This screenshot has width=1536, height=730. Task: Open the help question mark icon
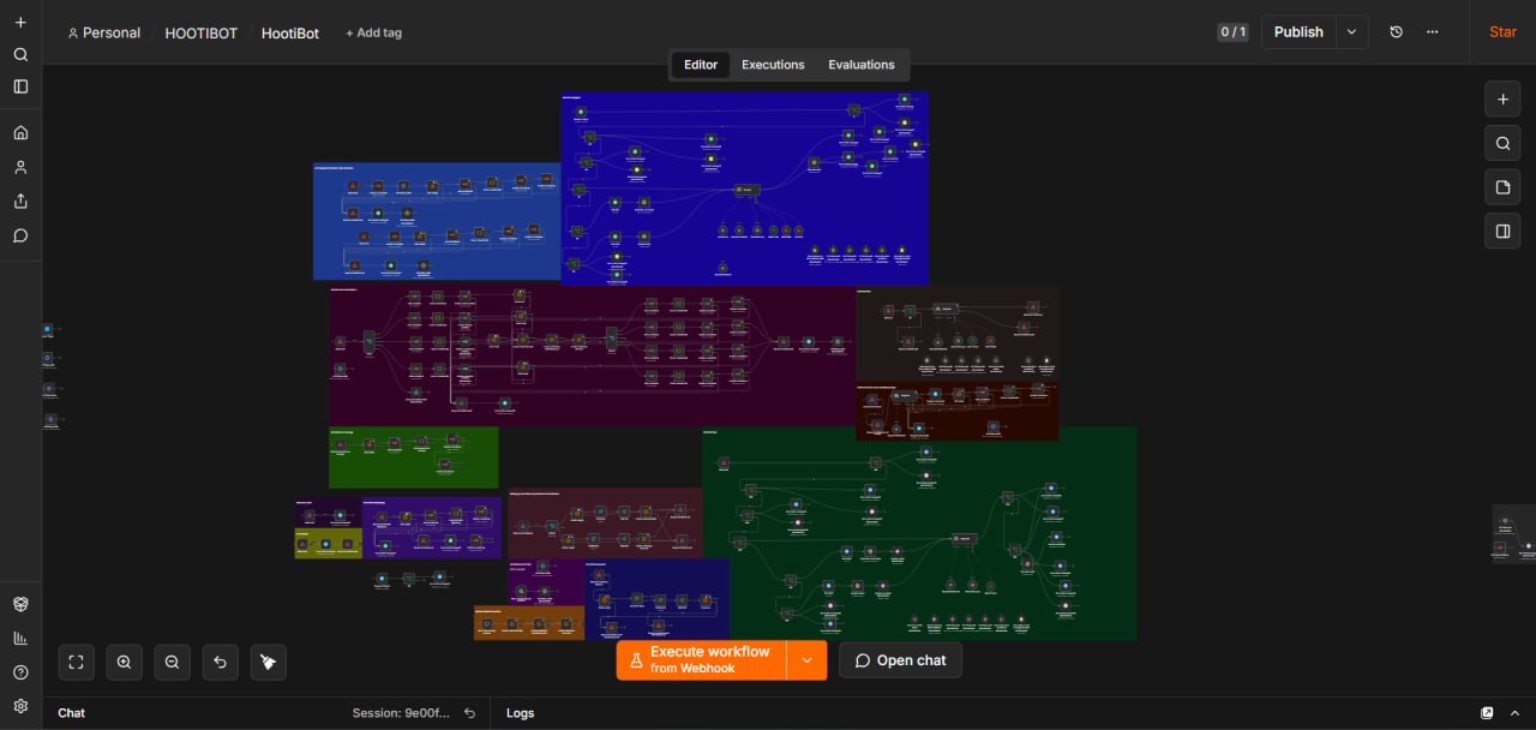click(x=20, y=672)
